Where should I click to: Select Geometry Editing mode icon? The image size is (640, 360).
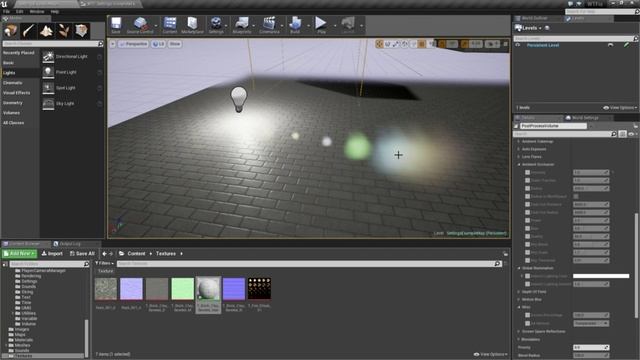81,31
